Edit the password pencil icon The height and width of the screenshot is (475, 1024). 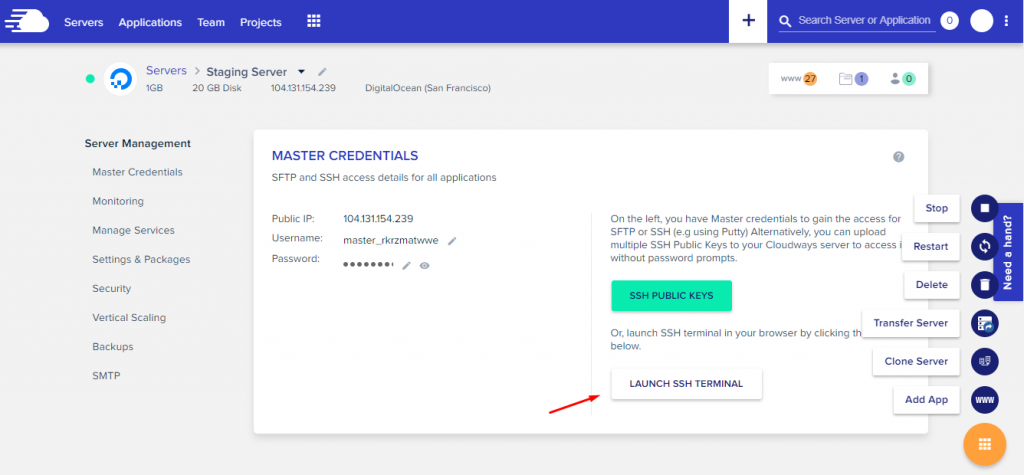406,265
